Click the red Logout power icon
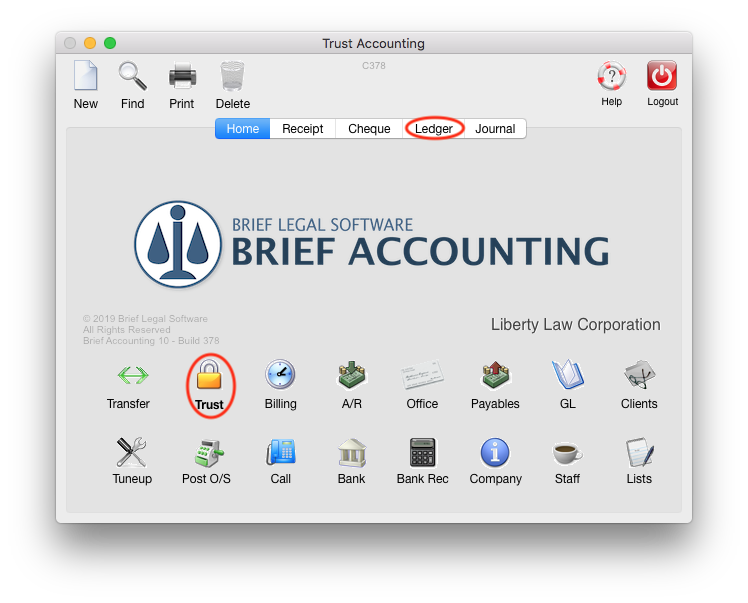 tap(662, 75)
